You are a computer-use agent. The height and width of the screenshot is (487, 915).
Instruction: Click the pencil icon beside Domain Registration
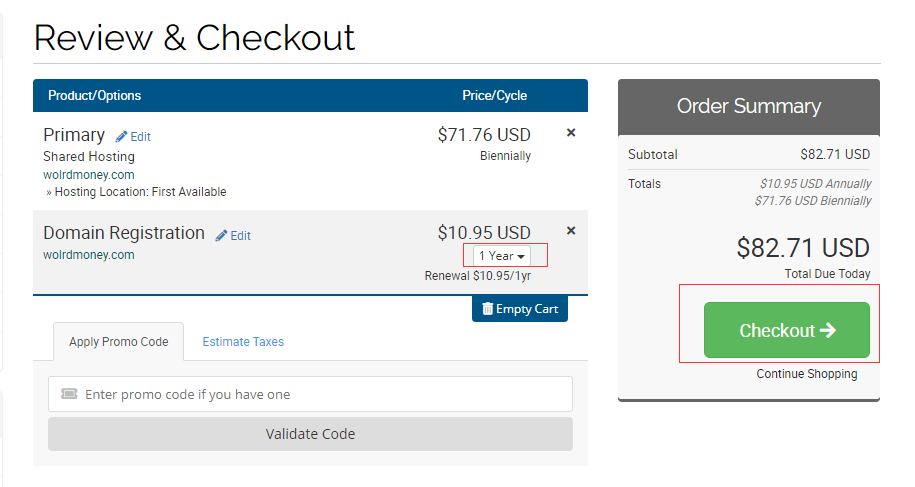(222, 235)
